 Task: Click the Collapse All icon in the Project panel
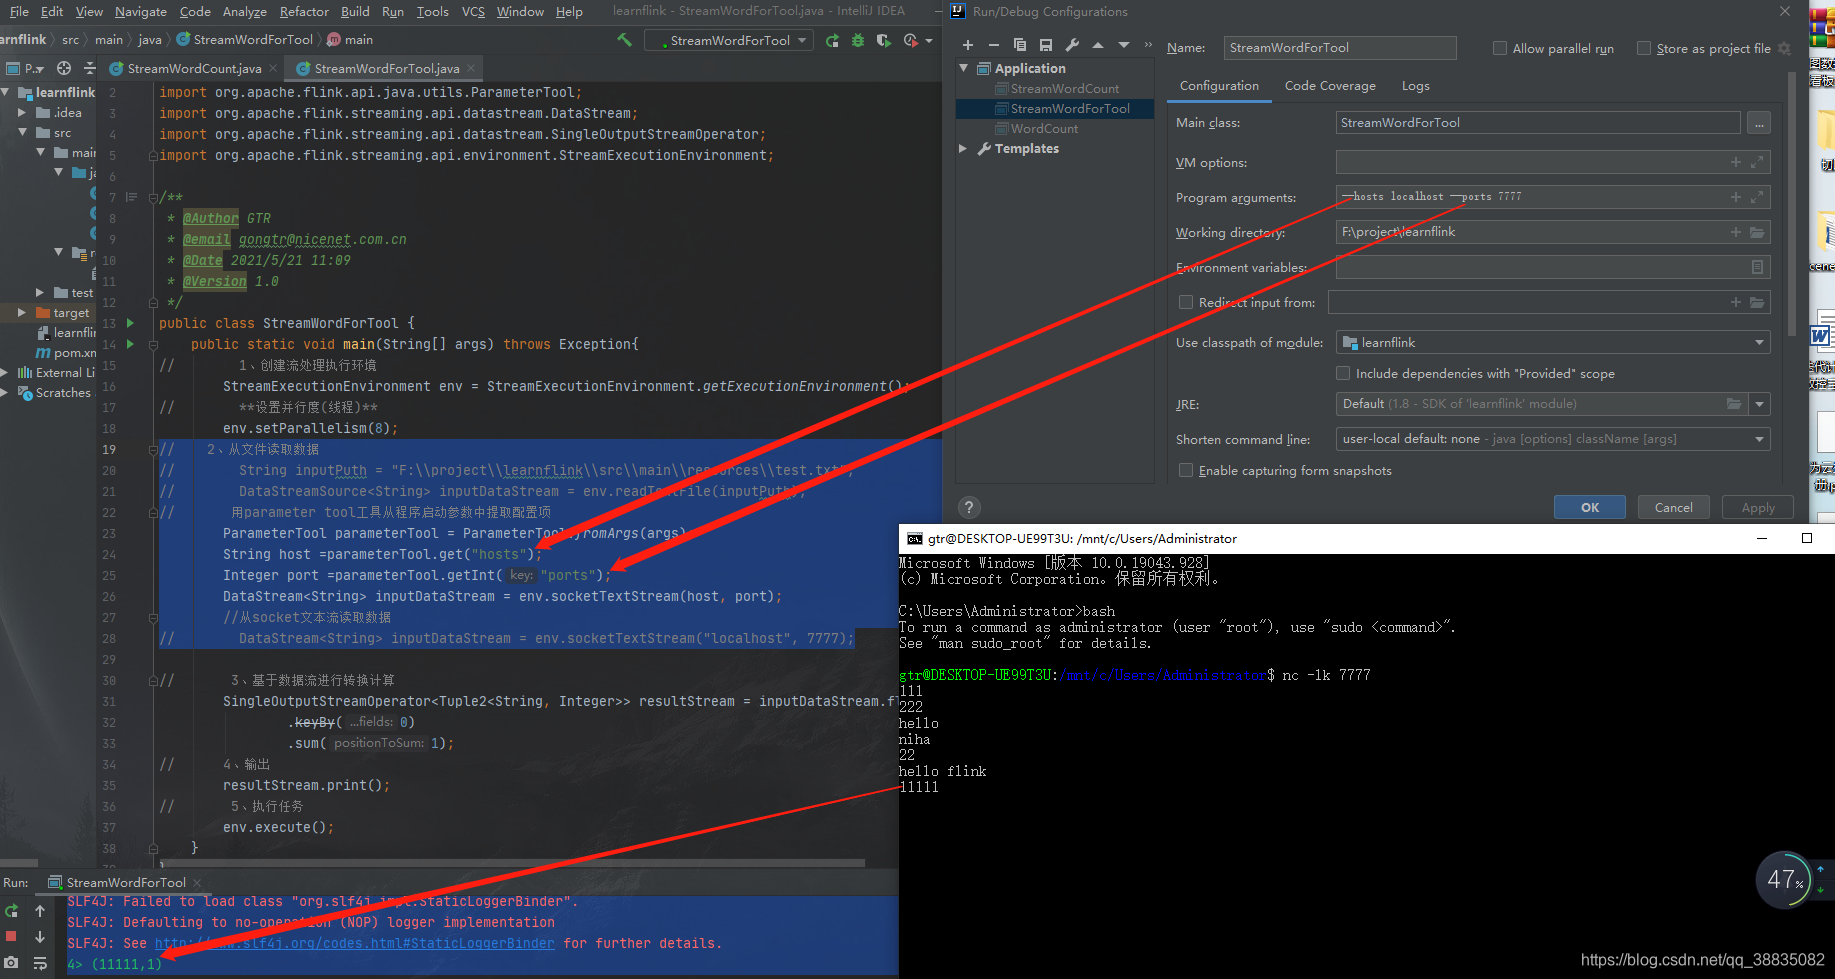click(89, 68)
